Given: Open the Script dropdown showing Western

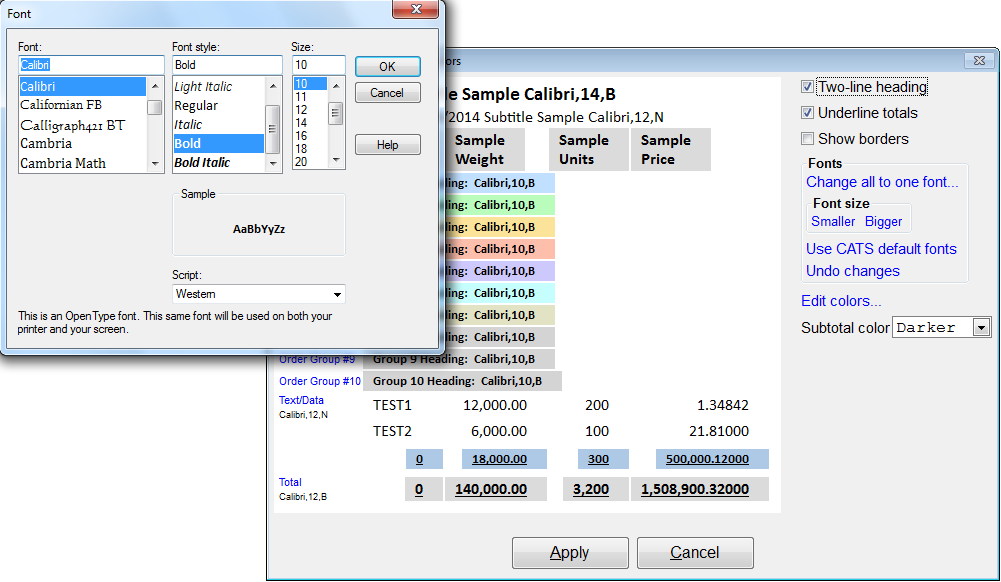Looking at the screenshot, I should (x=259, y=294).
